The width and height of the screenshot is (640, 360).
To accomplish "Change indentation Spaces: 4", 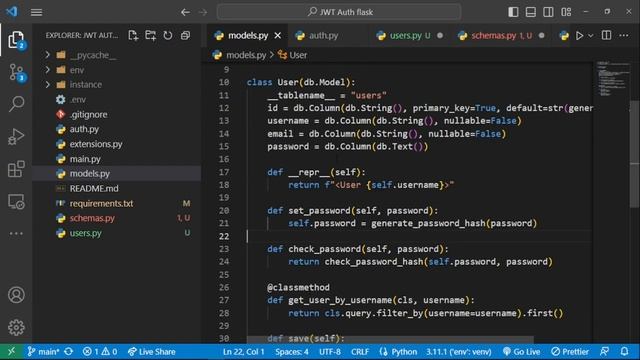I will click(292, 351).
